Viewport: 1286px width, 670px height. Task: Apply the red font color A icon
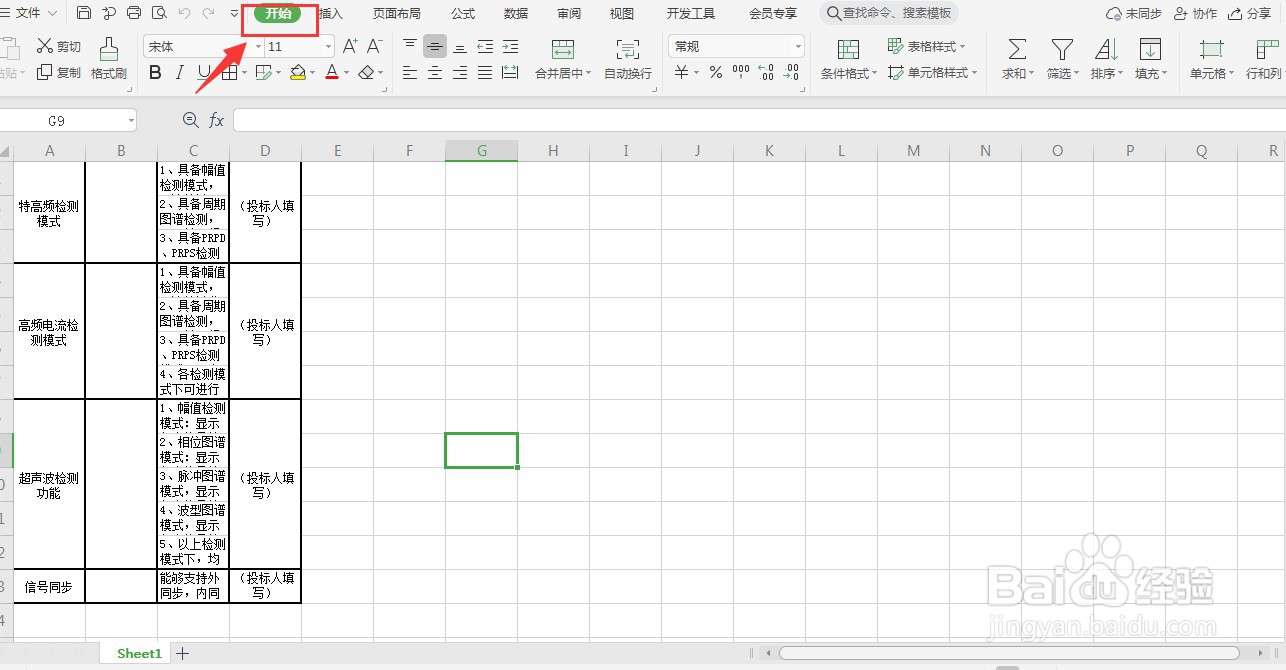(x=332, y=72)
